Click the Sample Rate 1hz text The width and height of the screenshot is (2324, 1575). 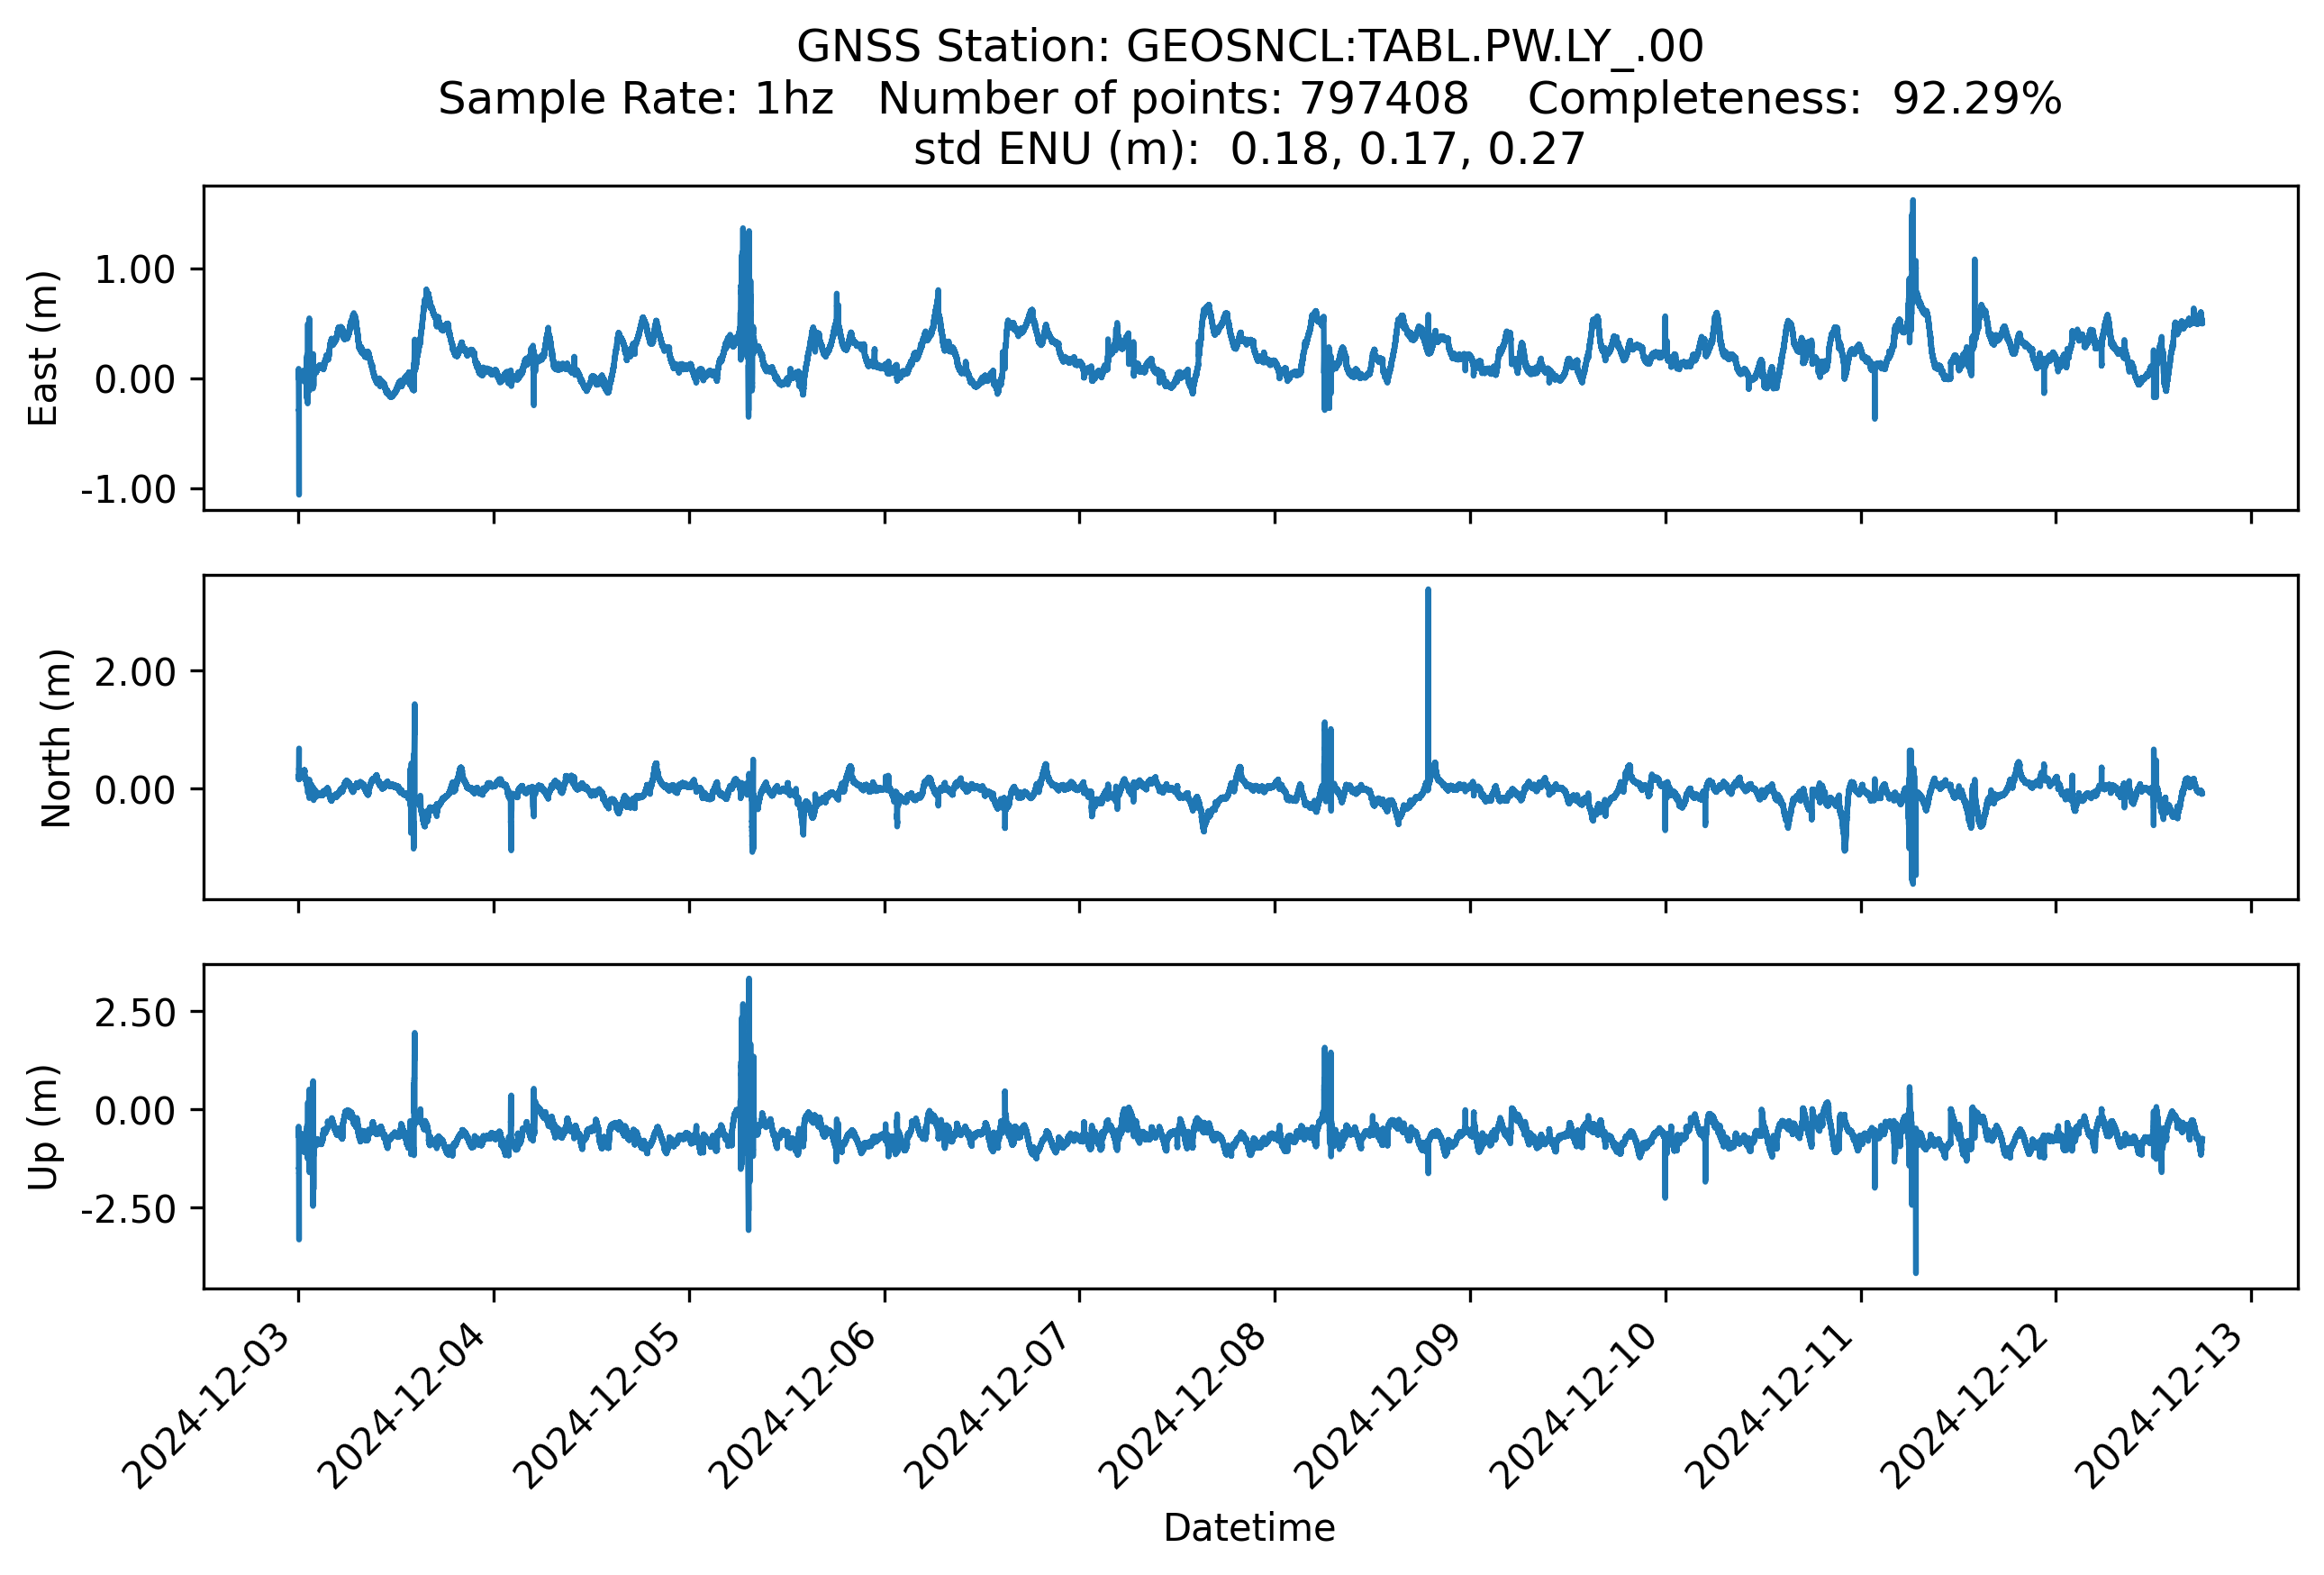tap(636, 99)
